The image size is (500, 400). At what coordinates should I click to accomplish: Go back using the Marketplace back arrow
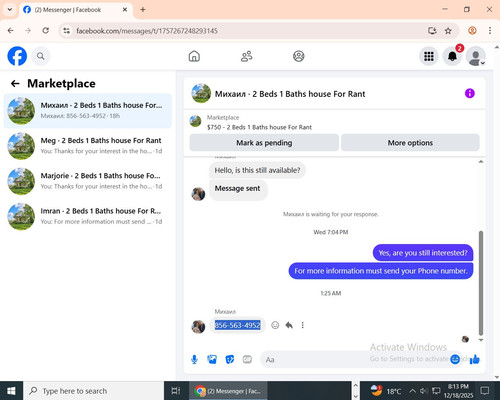[x=15, y=83]
